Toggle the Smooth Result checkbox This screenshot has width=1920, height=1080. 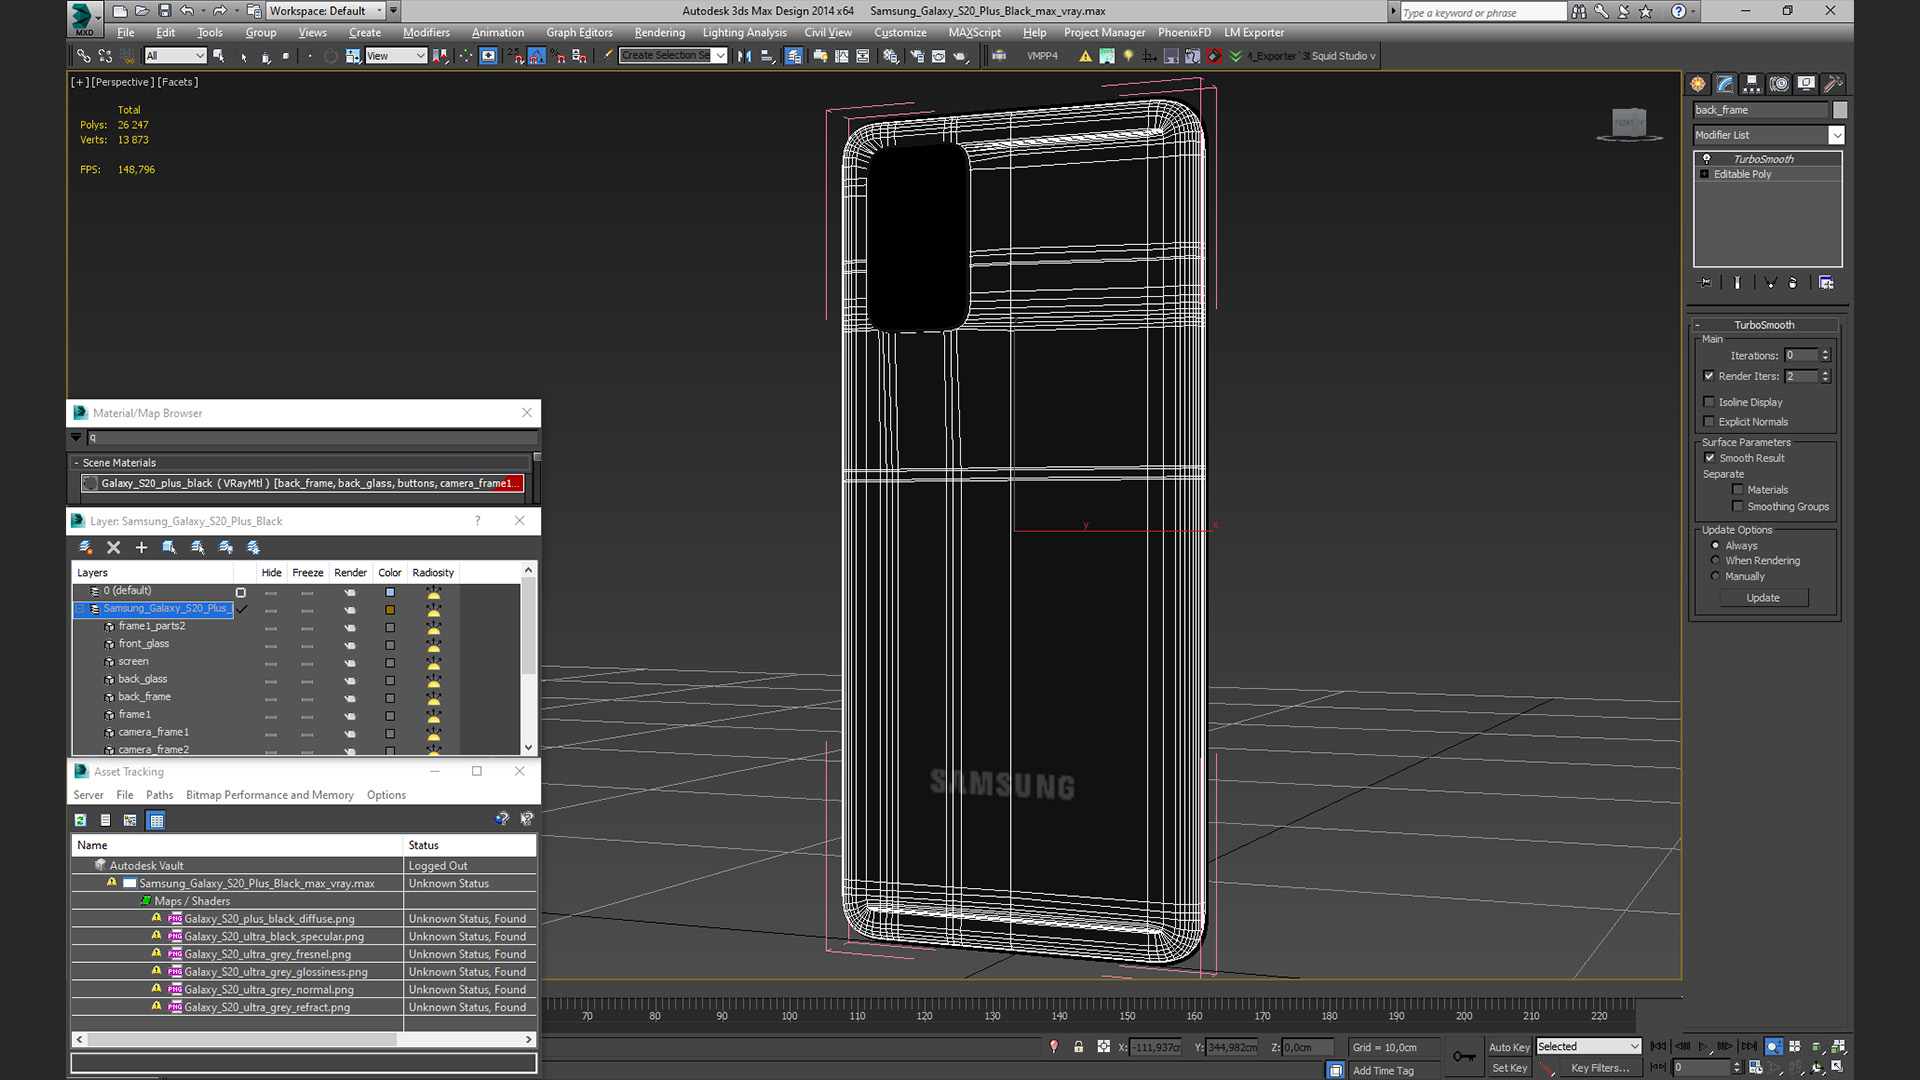click(1710, 458)
